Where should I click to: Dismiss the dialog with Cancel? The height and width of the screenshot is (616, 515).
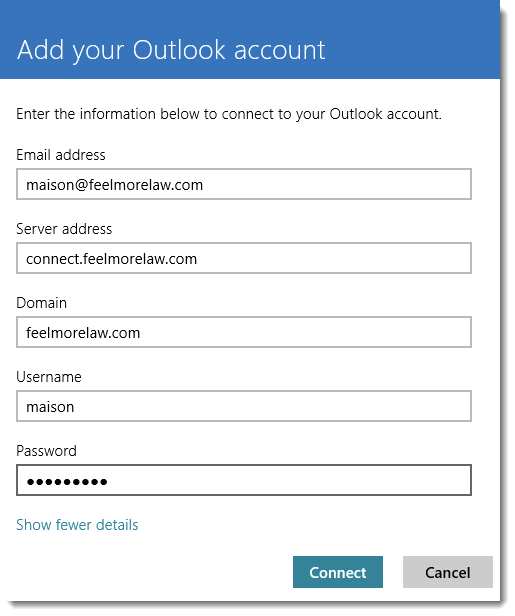pyautogui.click(x=448, y=572)
